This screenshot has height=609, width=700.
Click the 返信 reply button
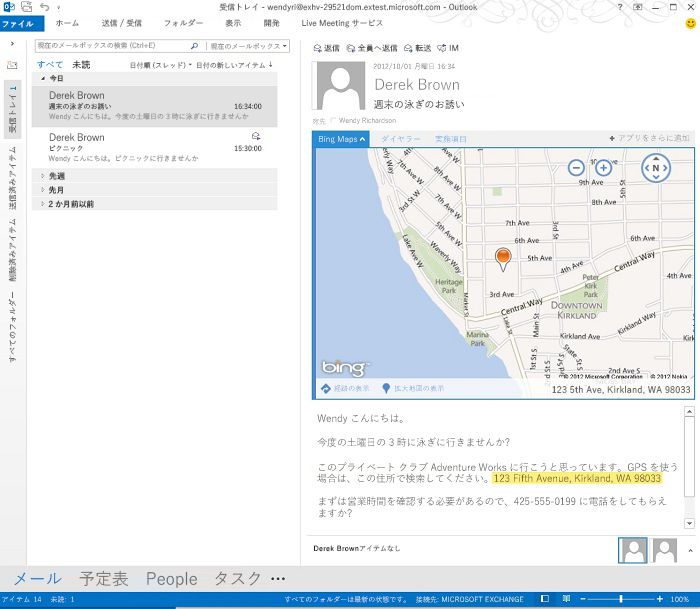(327, 48)
